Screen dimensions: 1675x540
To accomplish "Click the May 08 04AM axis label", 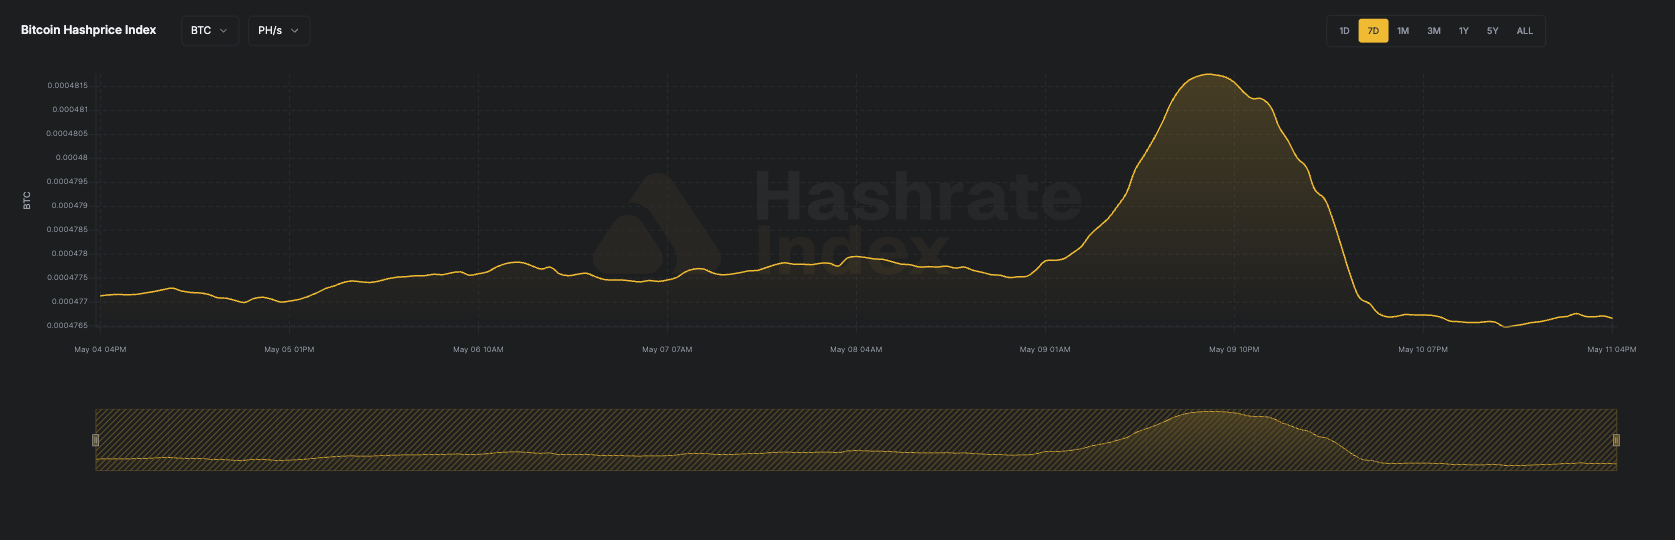I will click(856, 350).
